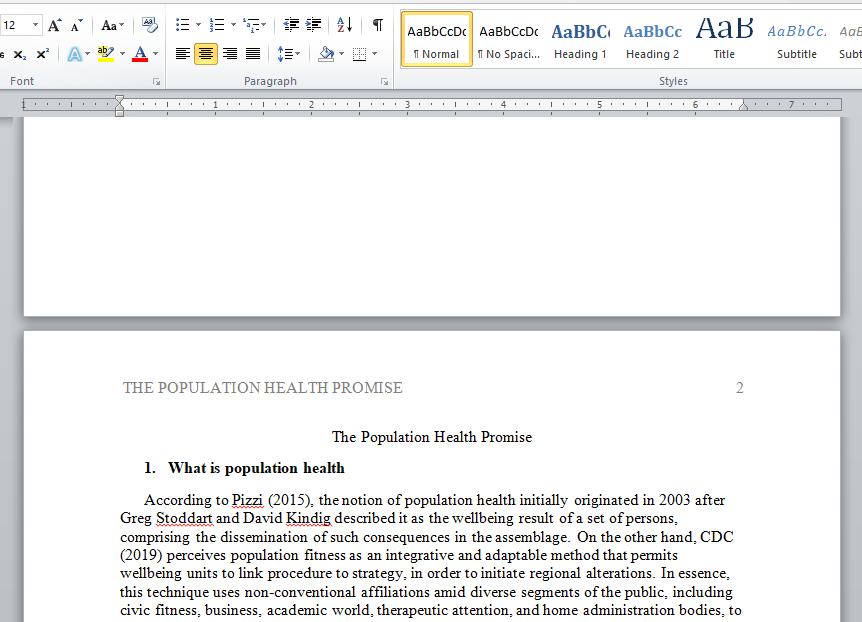
Task: Click the underlined name Kindig
Action: [308, 518]
